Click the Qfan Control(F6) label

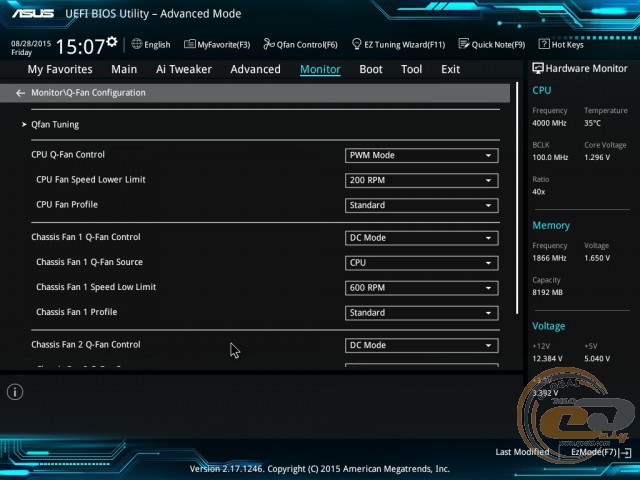point(307,44)
